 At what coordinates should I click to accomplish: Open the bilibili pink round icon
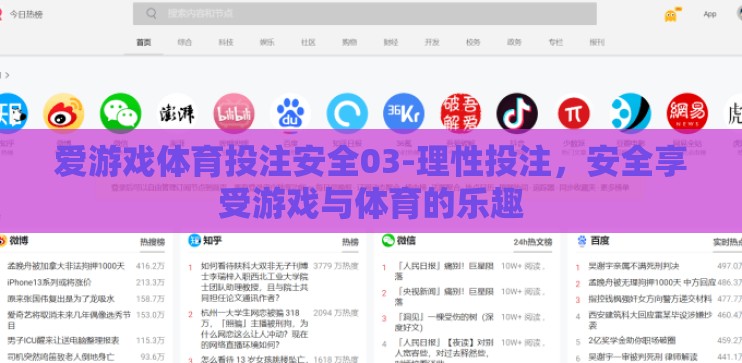pos(234,113)
